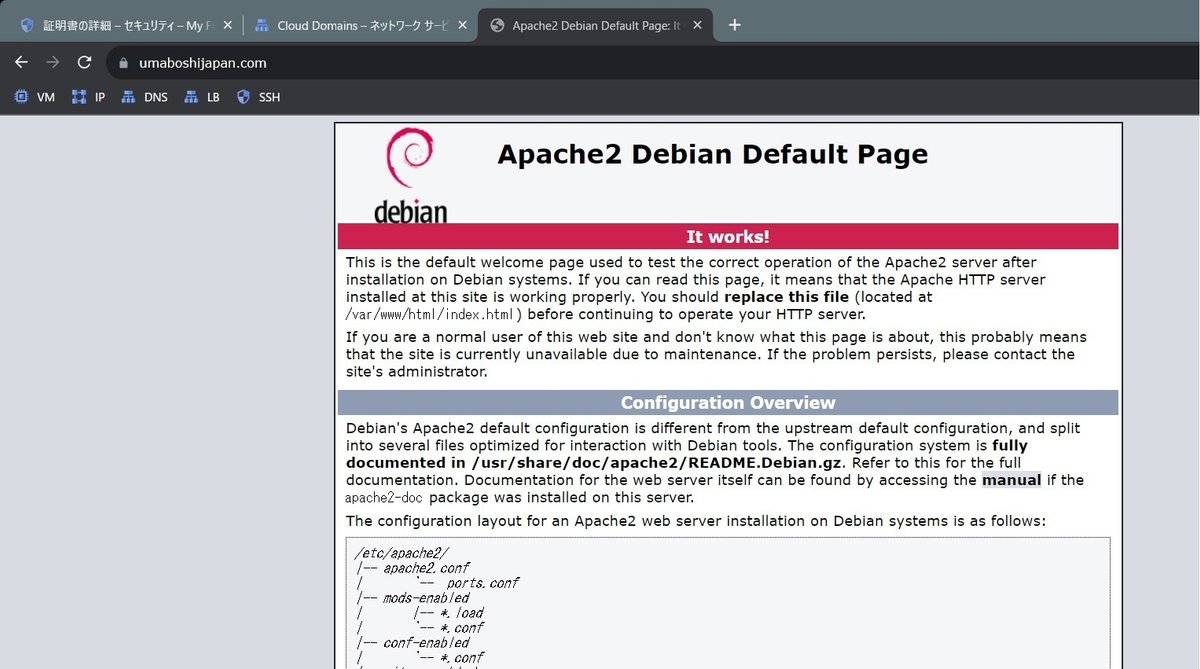Click the Configuration Overview heading

[728, 403]
